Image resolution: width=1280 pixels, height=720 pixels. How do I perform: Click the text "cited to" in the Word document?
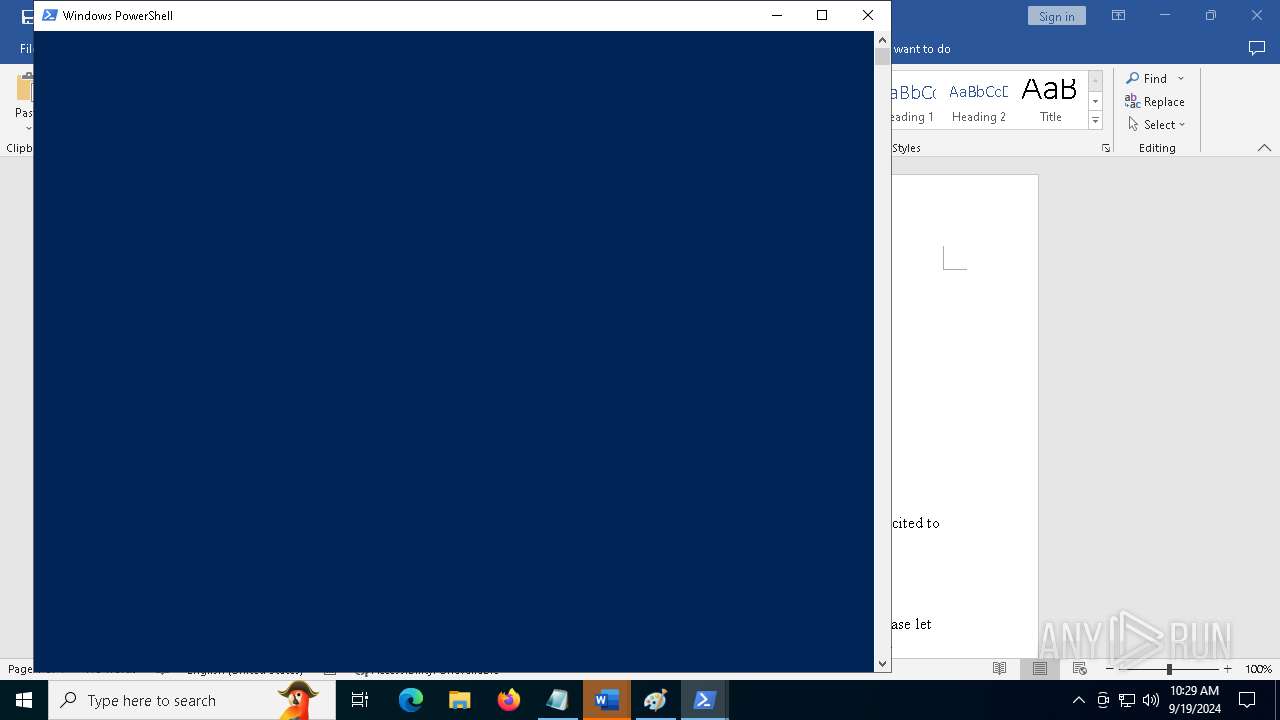click(916, 523)
